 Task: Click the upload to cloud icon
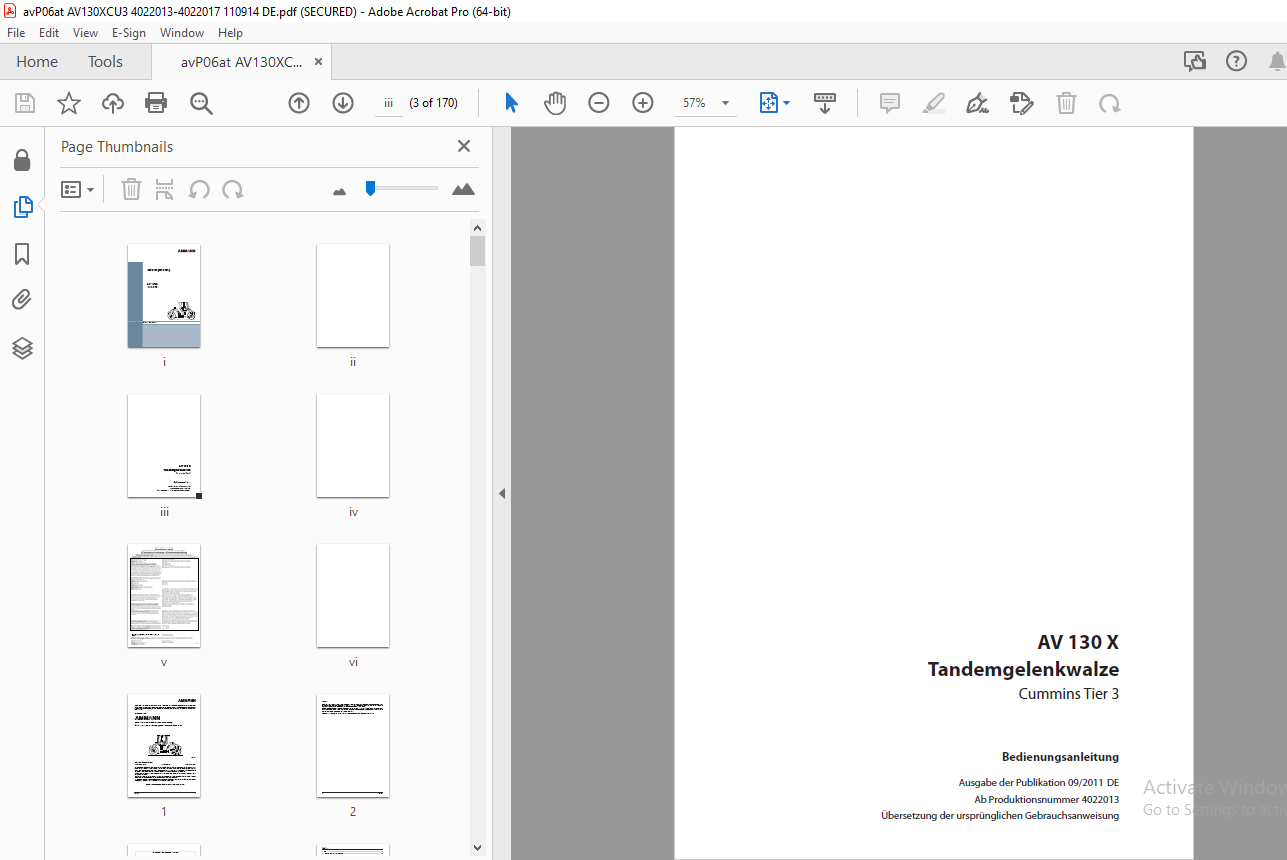[113, 103]
